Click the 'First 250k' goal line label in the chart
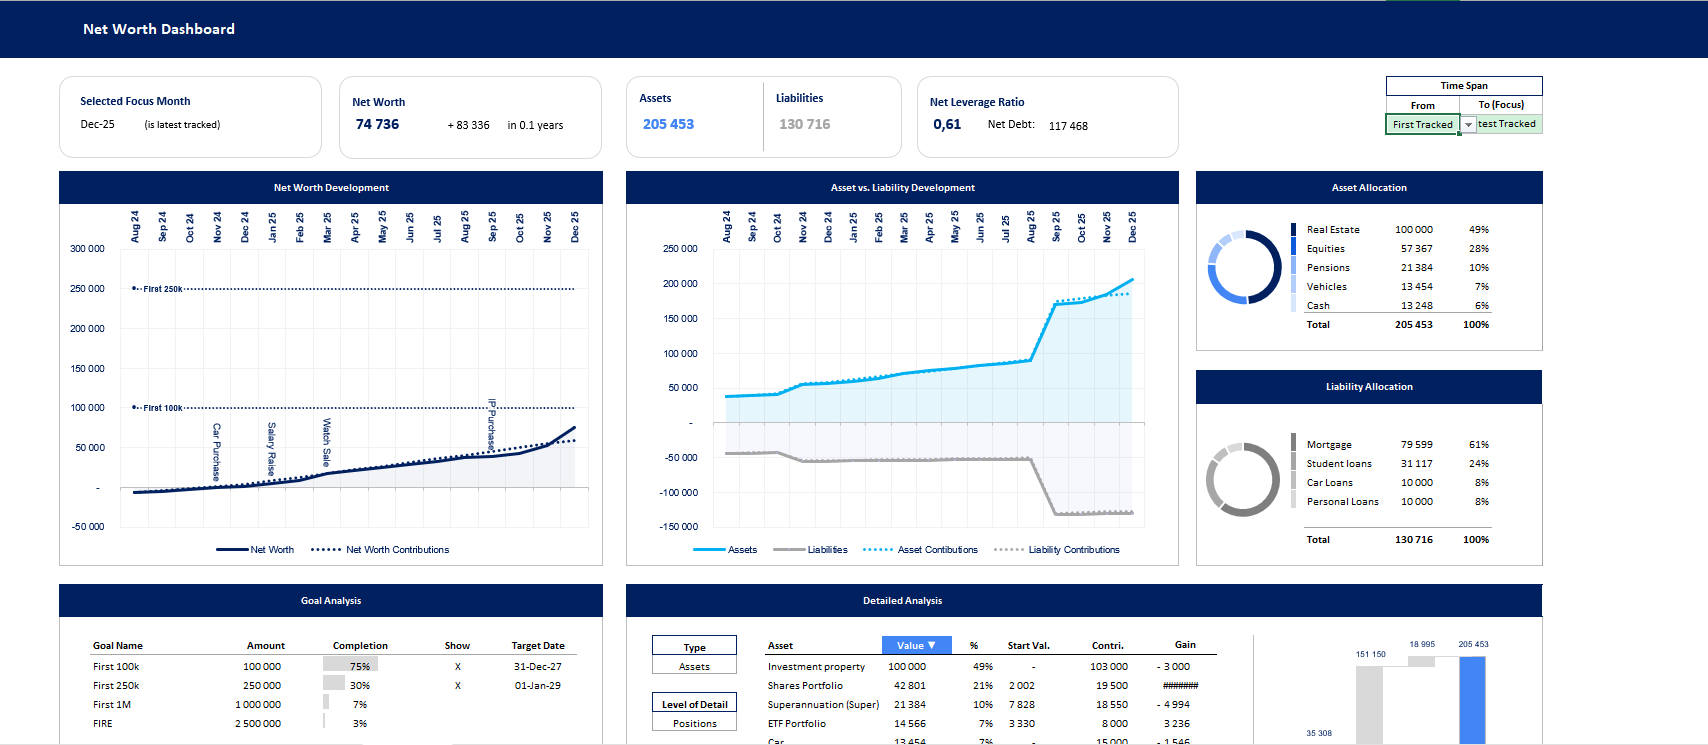This screenshot has height=745, width=1708. coord(162,289)
